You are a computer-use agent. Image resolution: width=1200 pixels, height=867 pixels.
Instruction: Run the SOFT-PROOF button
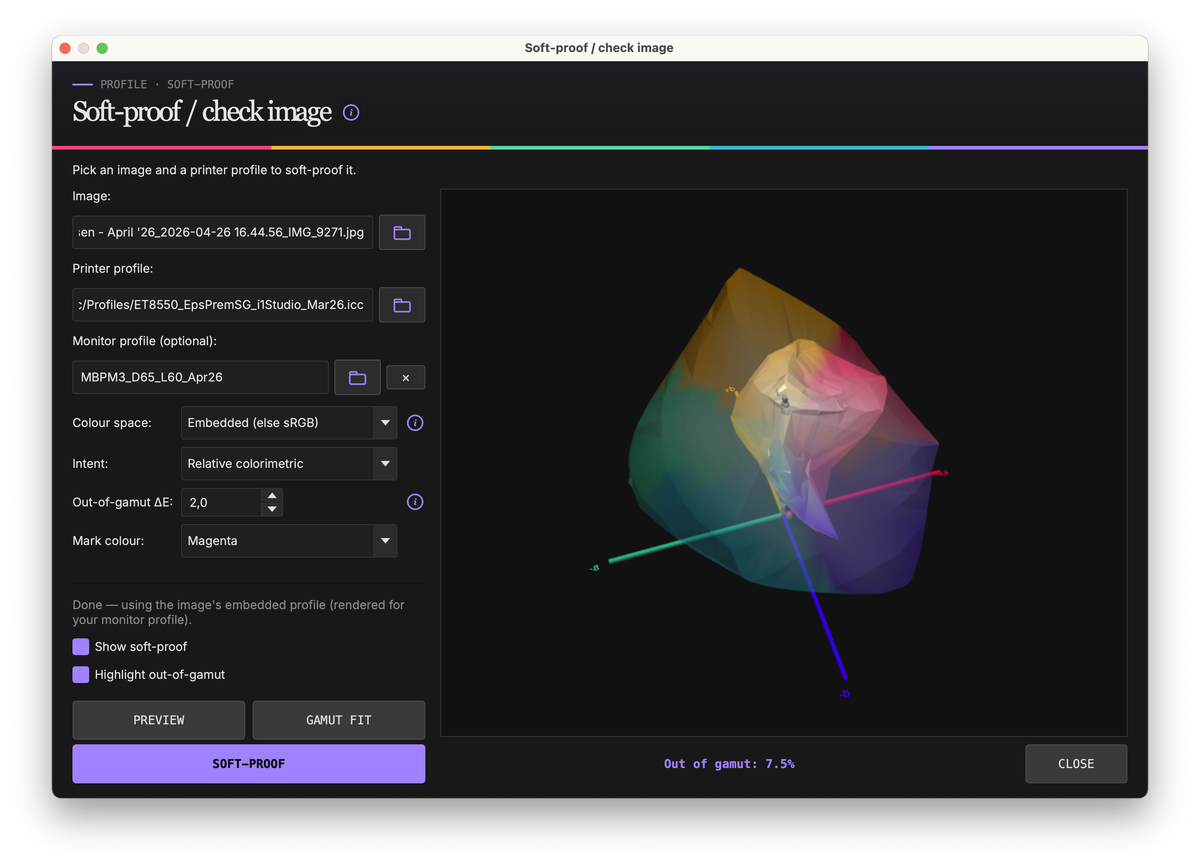point(249,764)
